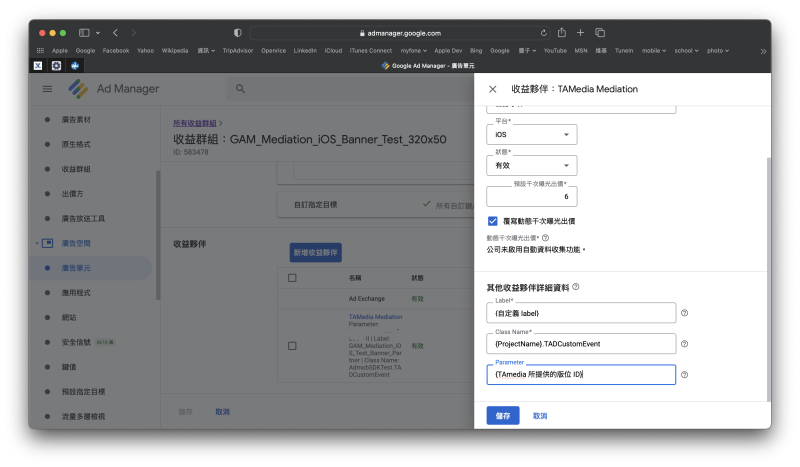Open help icon beside 動態千次曝光出價
Image resolution: width=800 pixels, height=467 pixels.
click(545, 238)
